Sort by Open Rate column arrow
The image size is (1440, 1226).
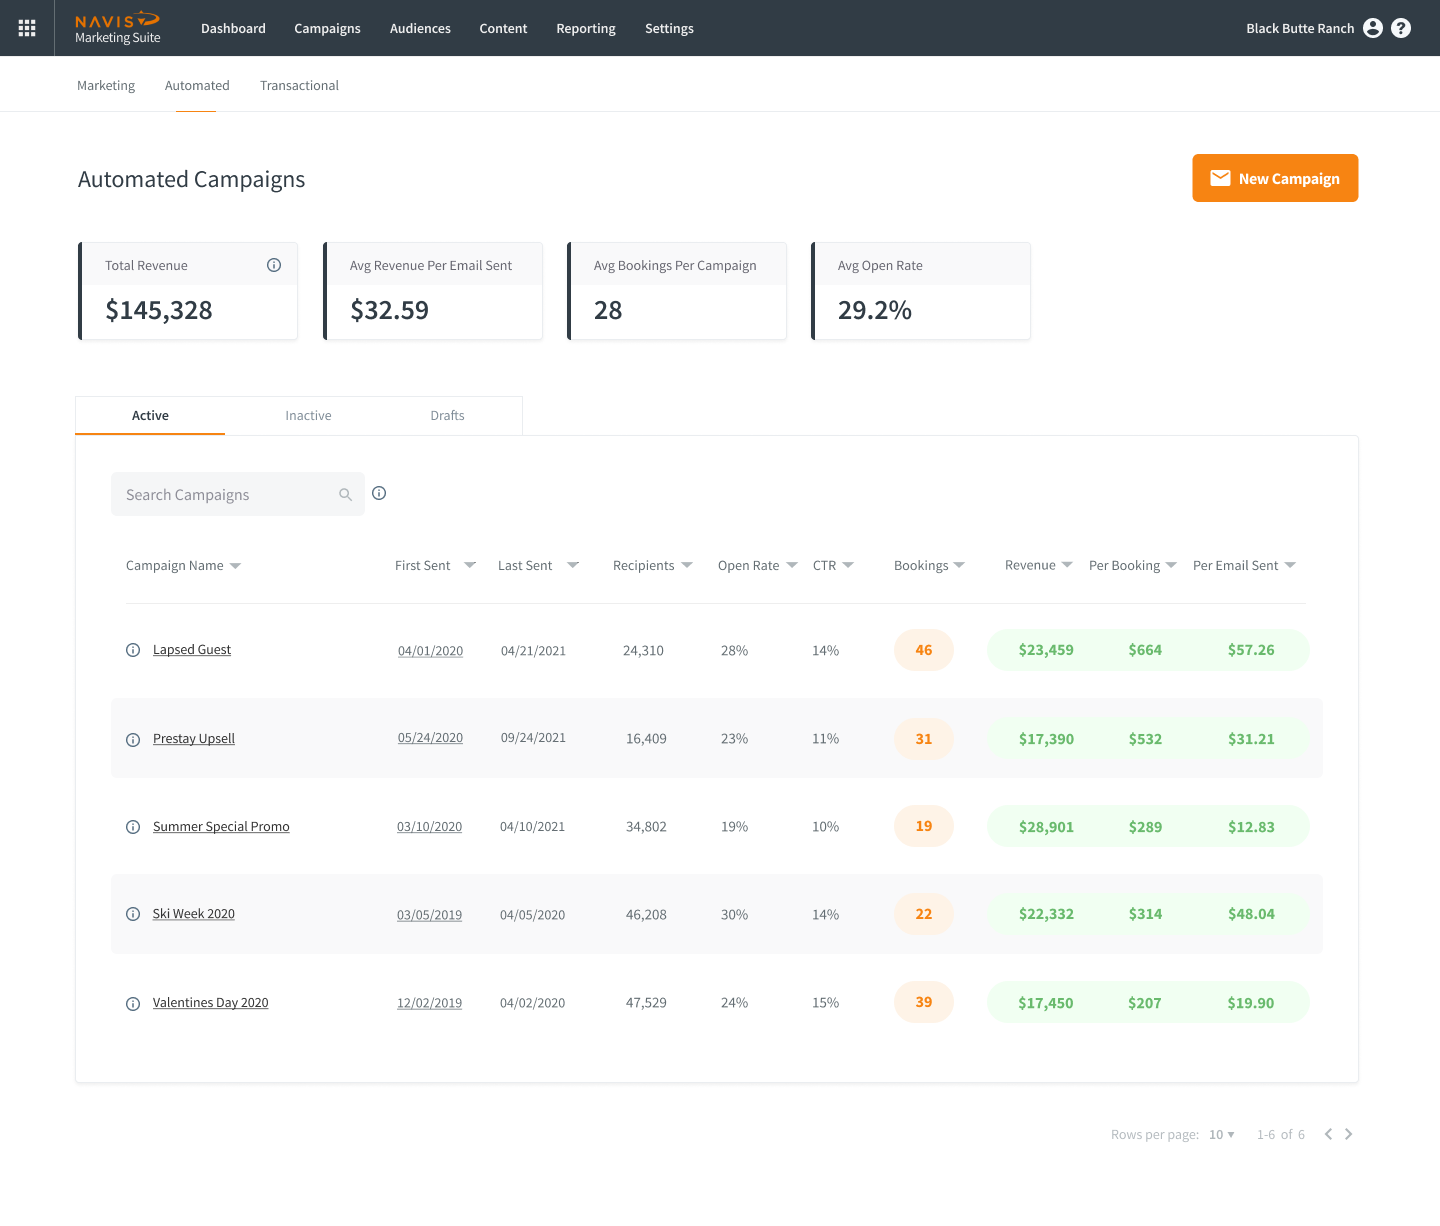pos(792,565)
